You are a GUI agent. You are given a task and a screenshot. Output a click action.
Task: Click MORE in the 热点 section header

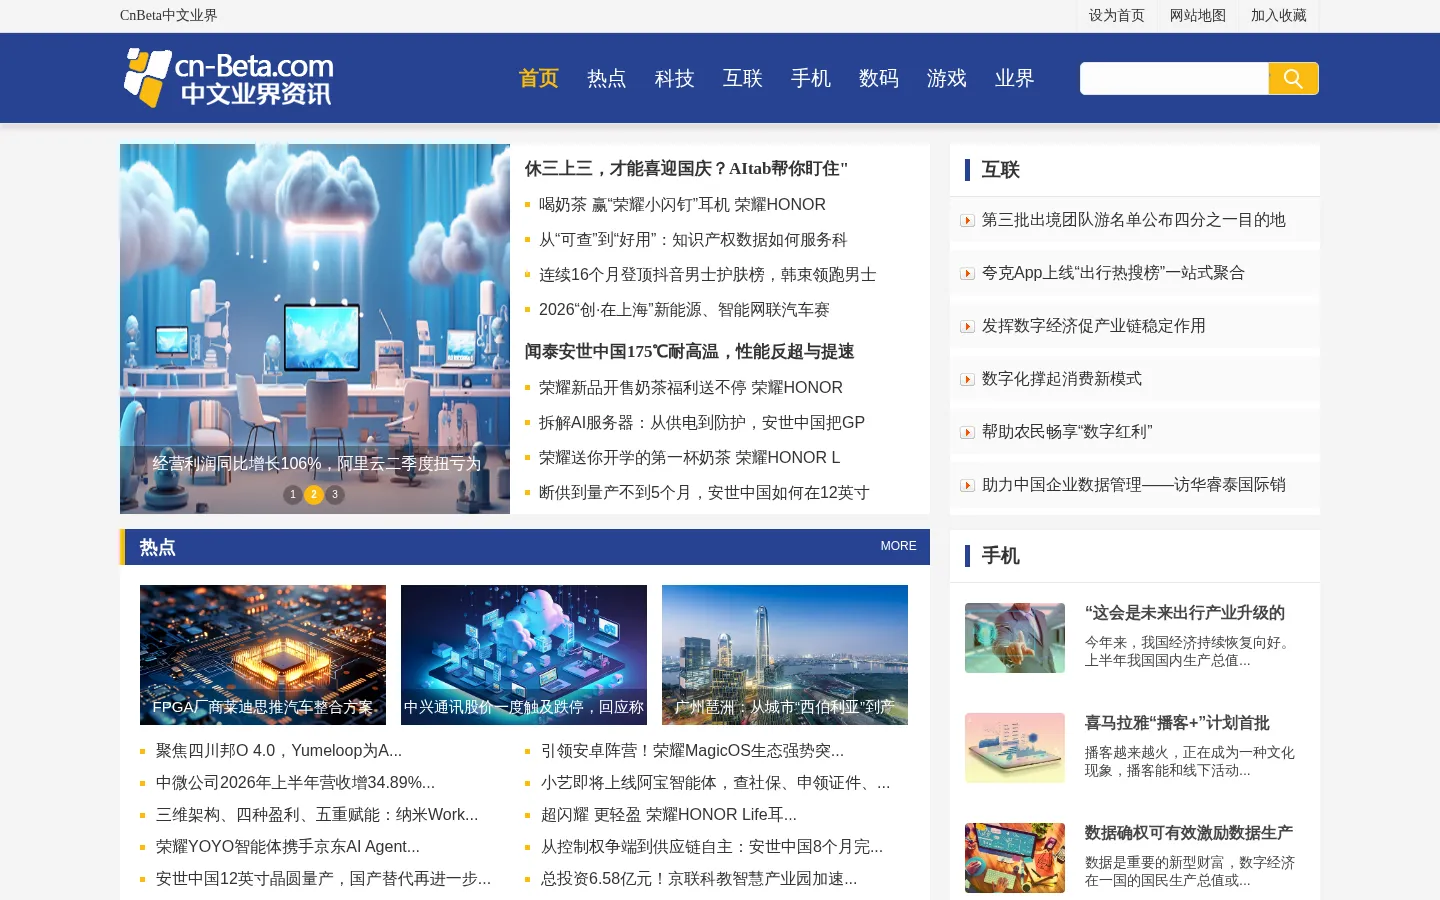[x=898, y=546]
